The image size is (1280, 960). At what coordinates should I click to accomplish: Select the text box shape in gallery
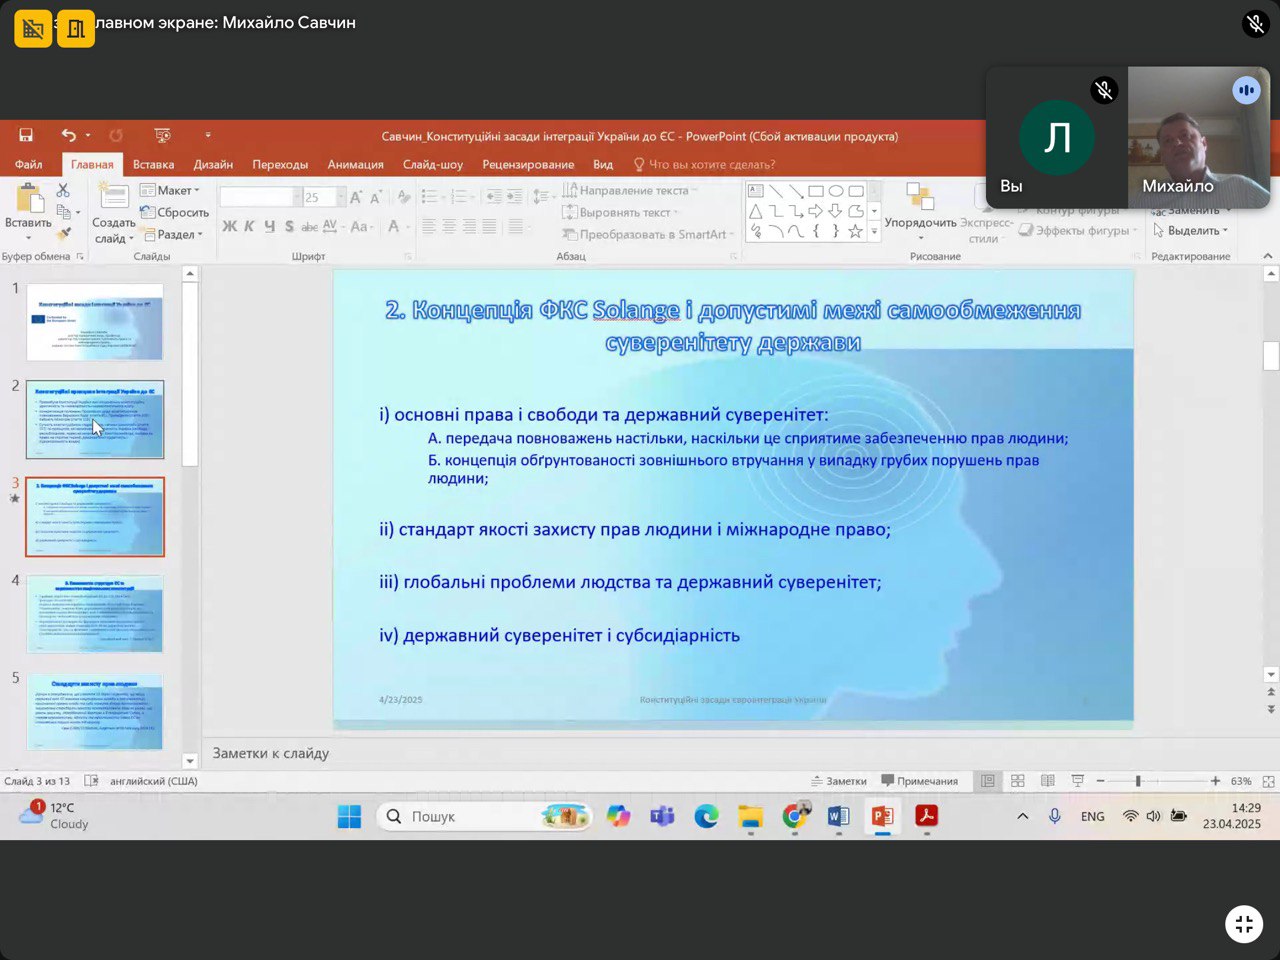[x=756, y=191]
